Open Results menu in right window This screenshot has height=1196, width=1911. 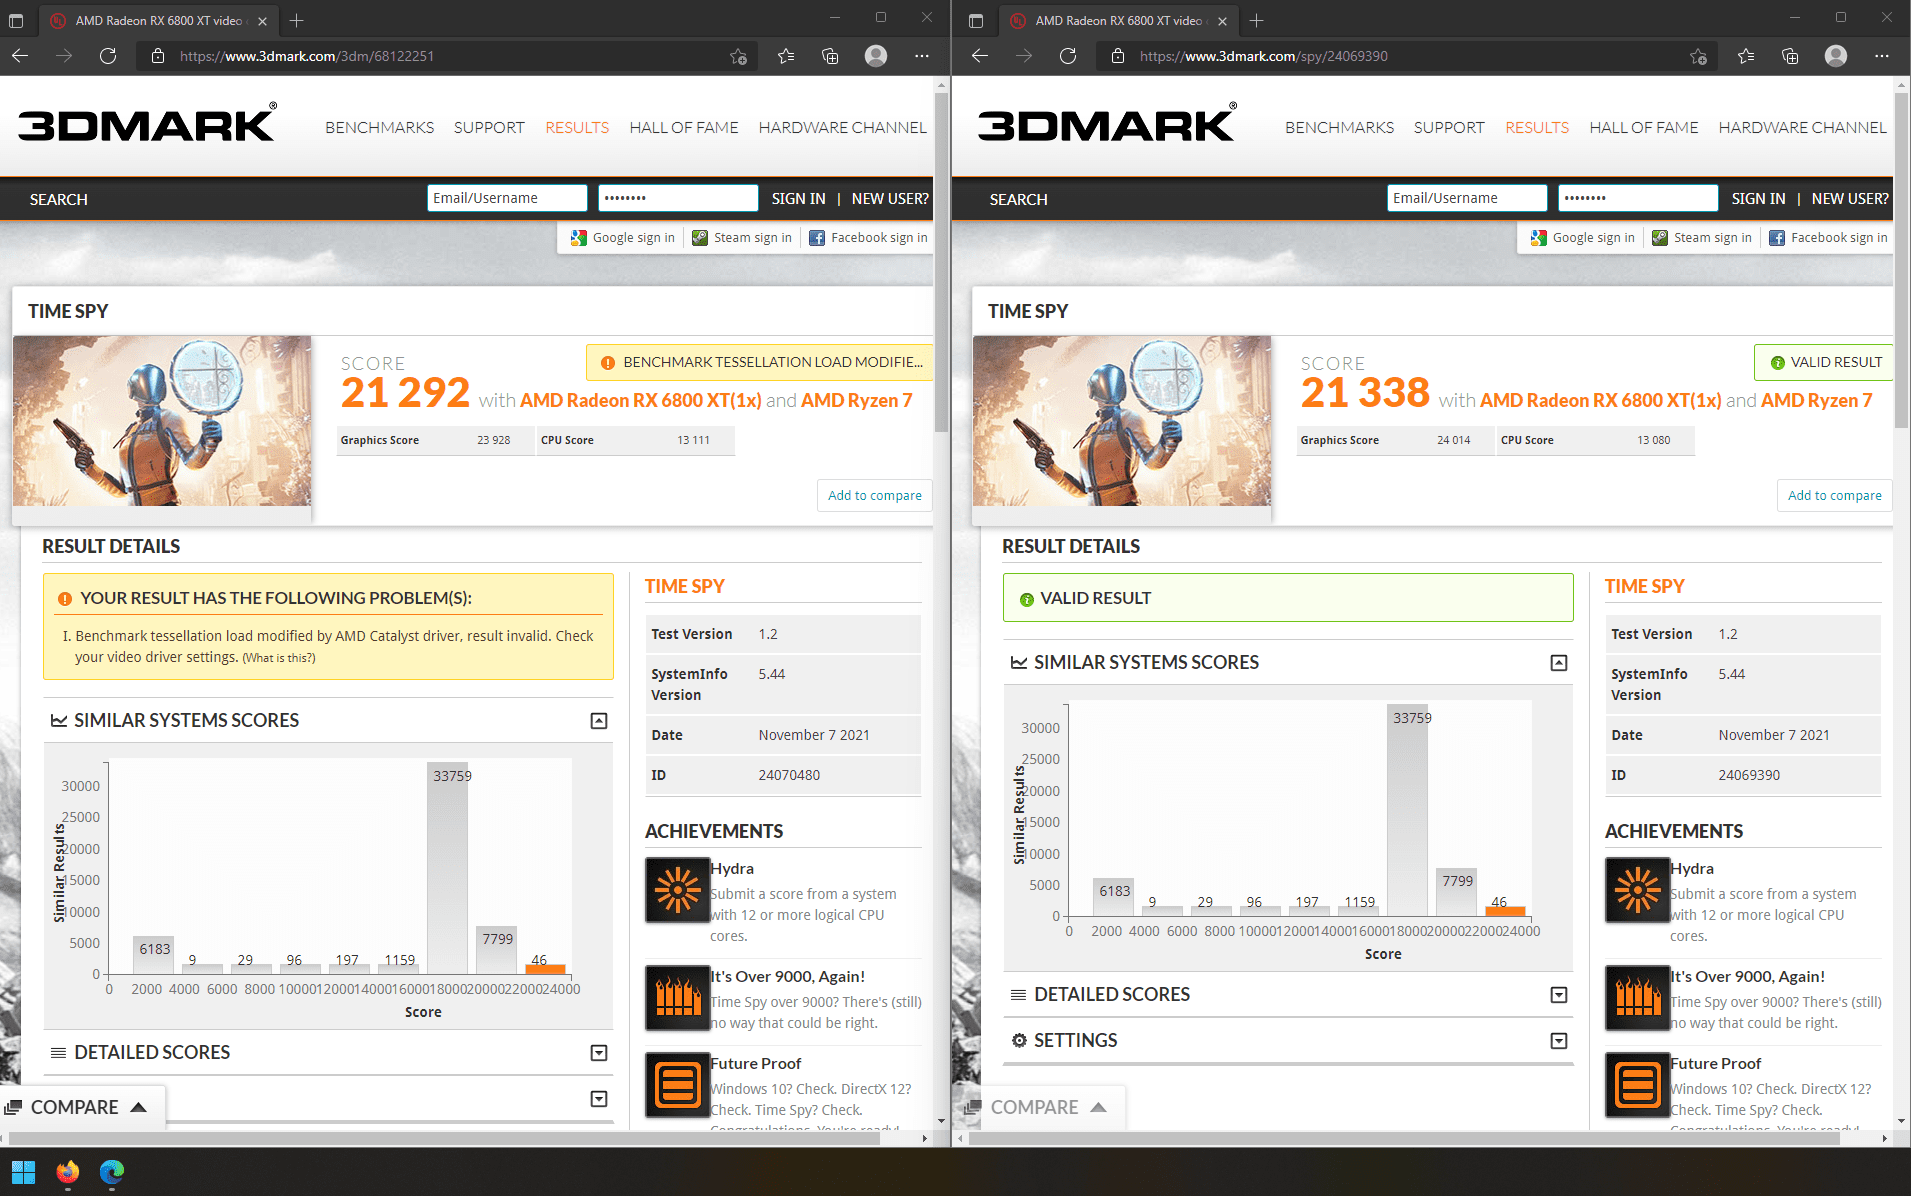click(x=1537, y=127)
